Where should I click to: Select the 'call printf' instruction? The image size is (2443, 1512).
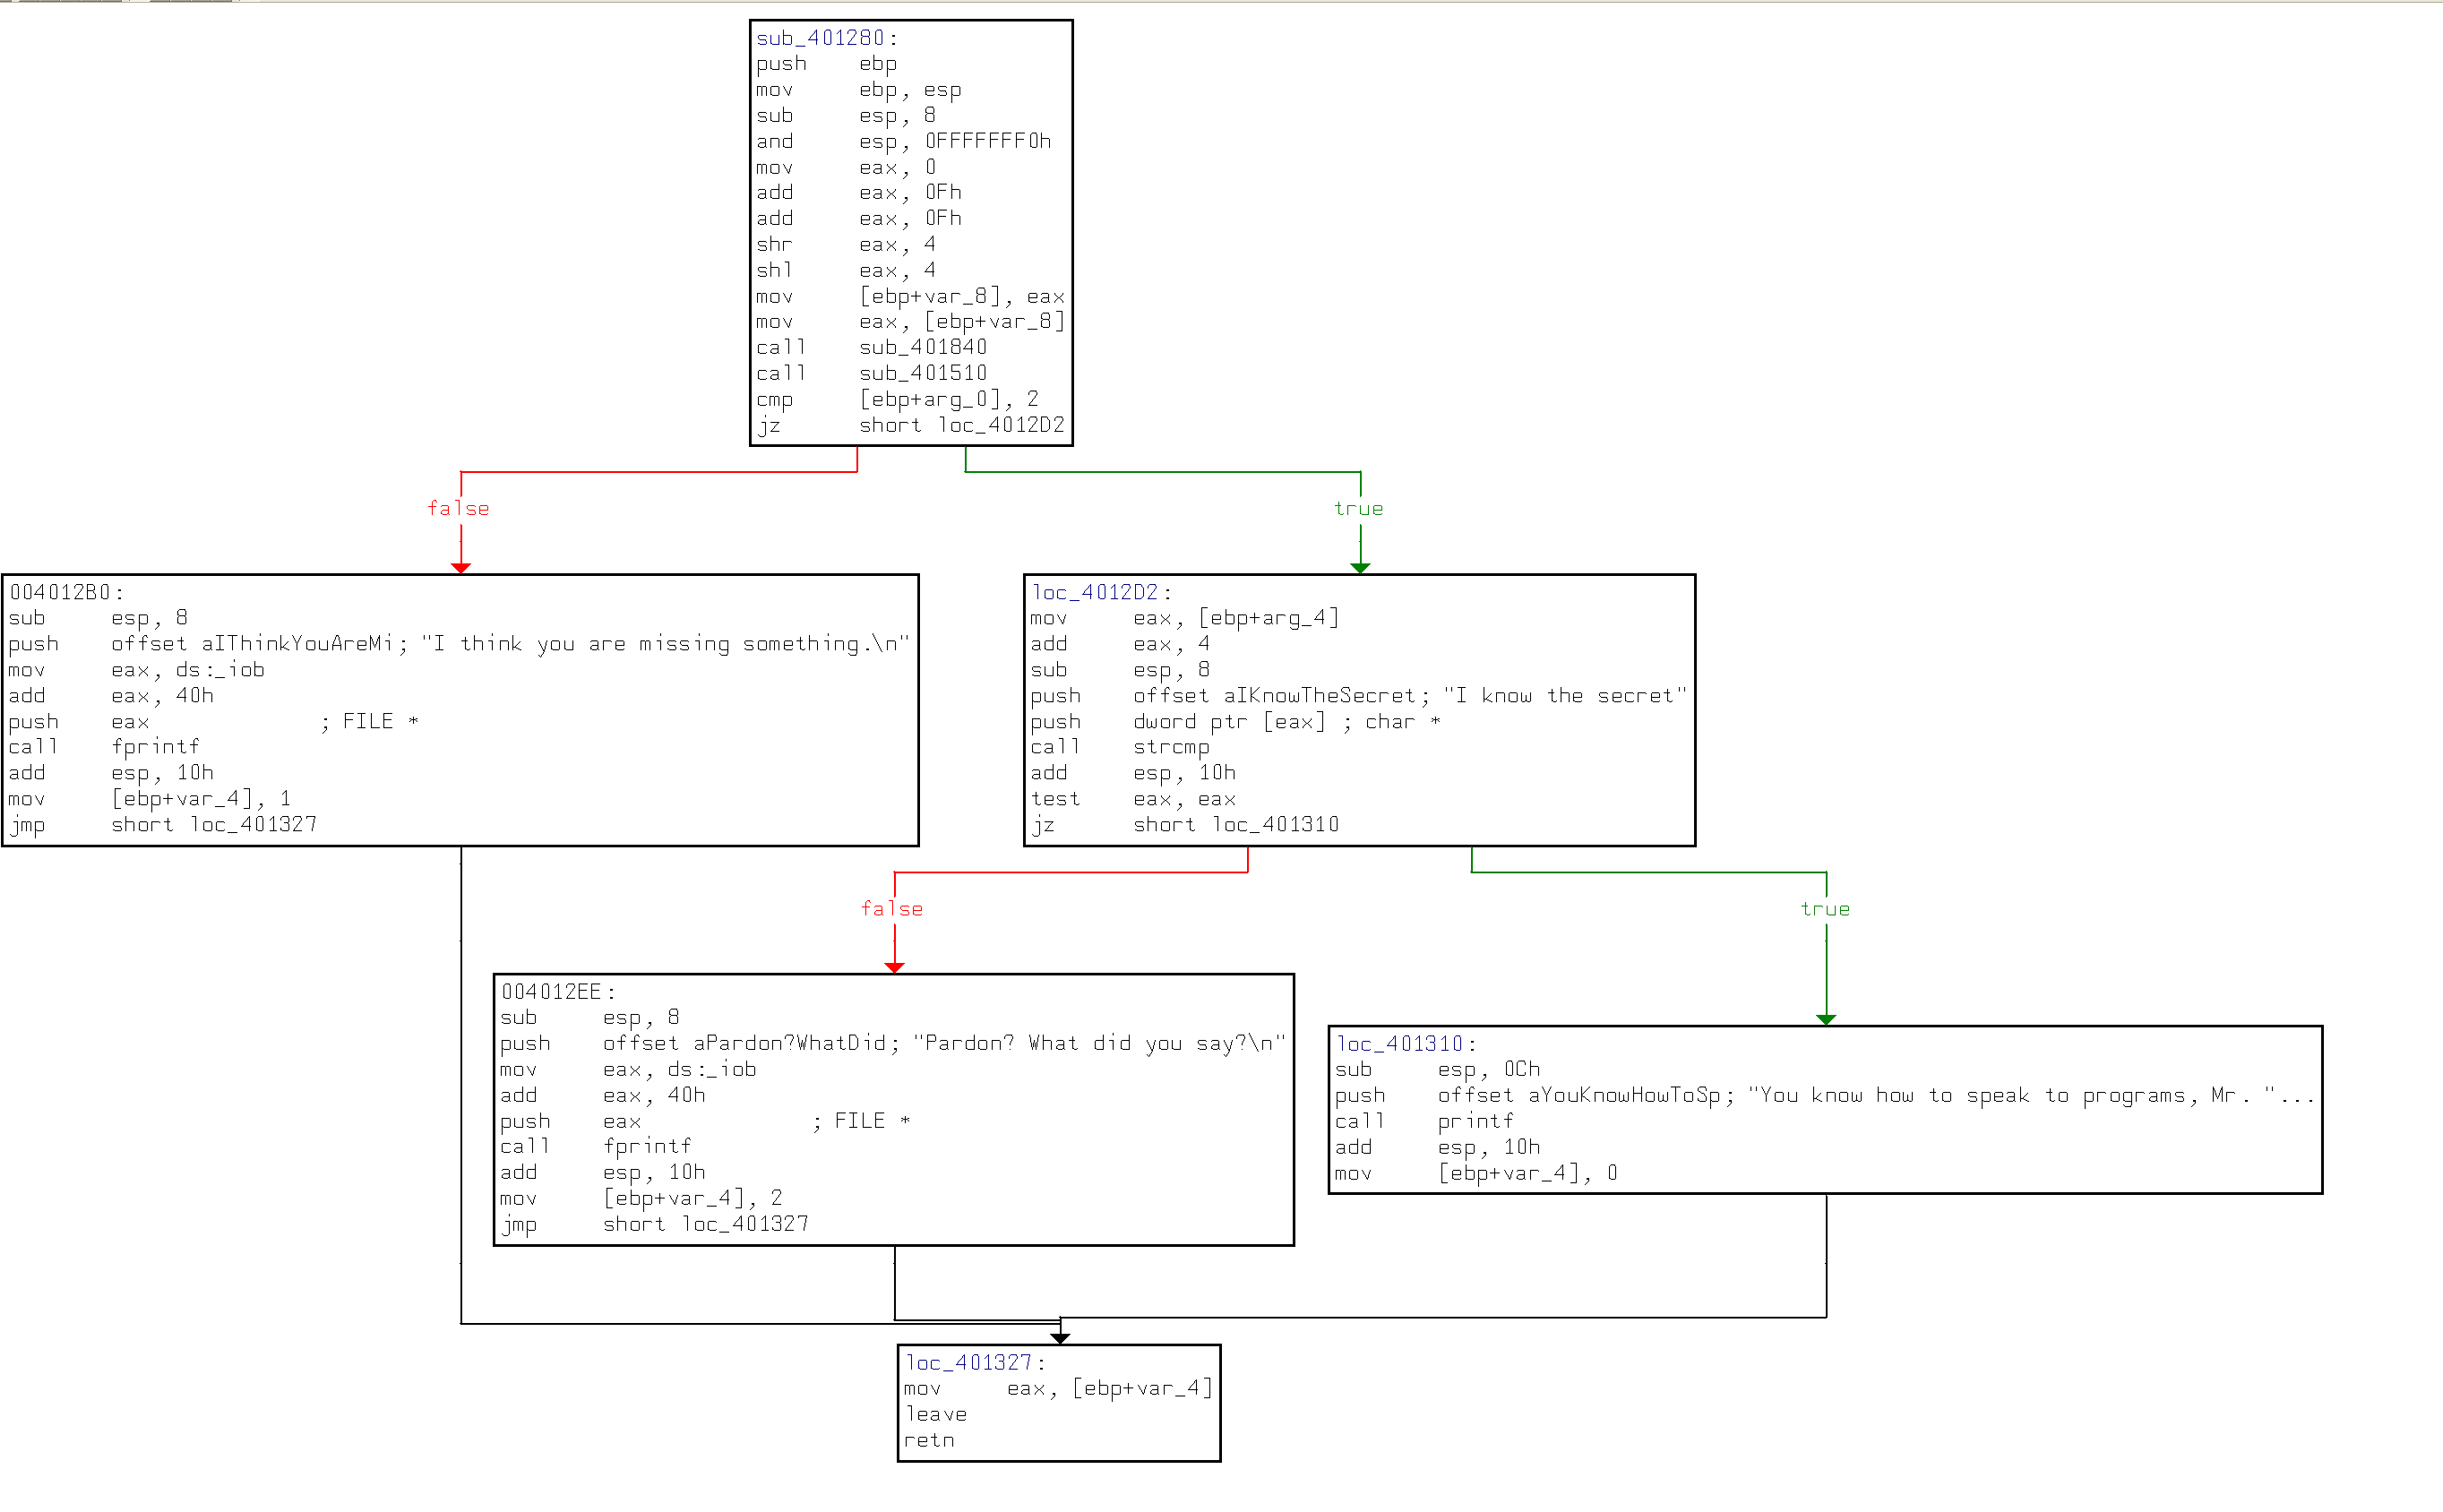(x=1425, y=1122)
